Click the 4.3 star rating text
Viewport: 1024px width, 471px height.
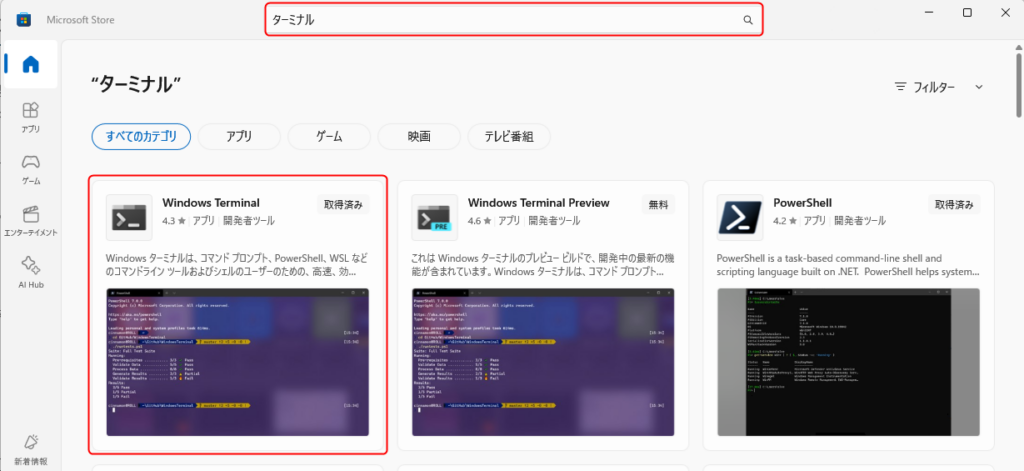173,221
